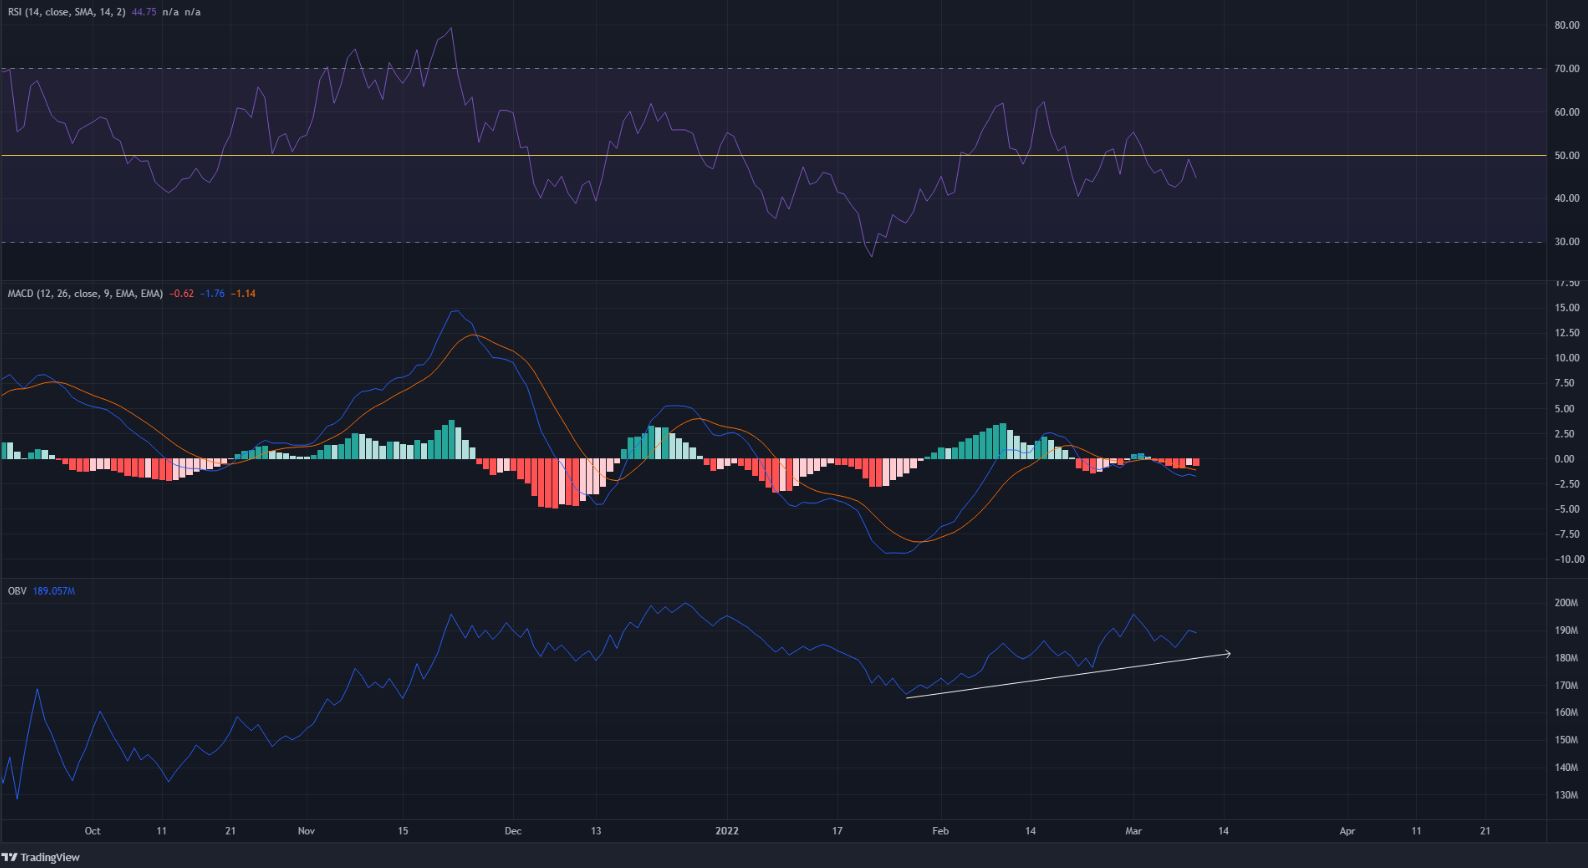Click the 2022 label on the time axis
The height and width of the screenshot is (868, 1588).
726,831
